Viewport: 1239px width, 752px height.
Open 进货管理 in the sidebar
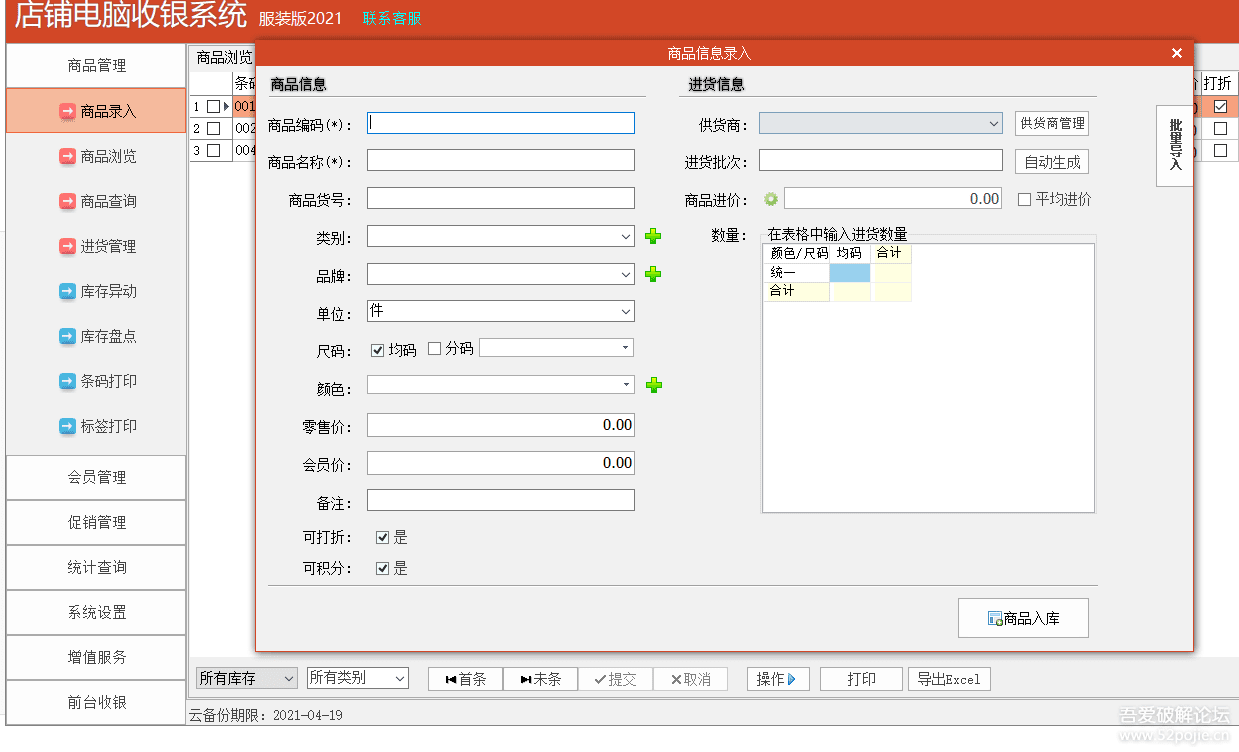pyautogui.click(x=96, y=246)
